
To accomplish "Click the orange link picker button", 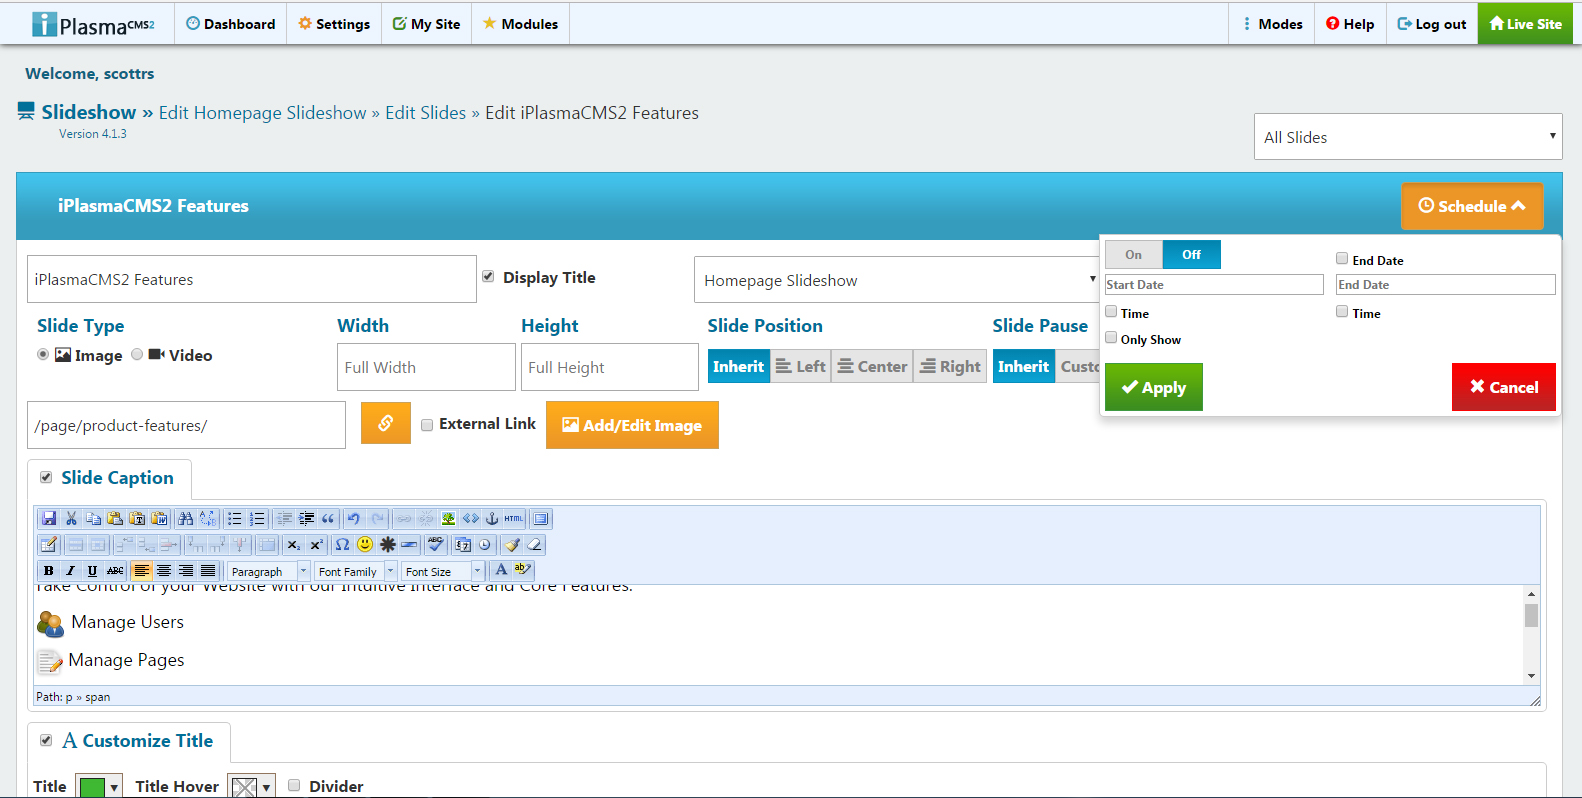I will coord(386,424).
